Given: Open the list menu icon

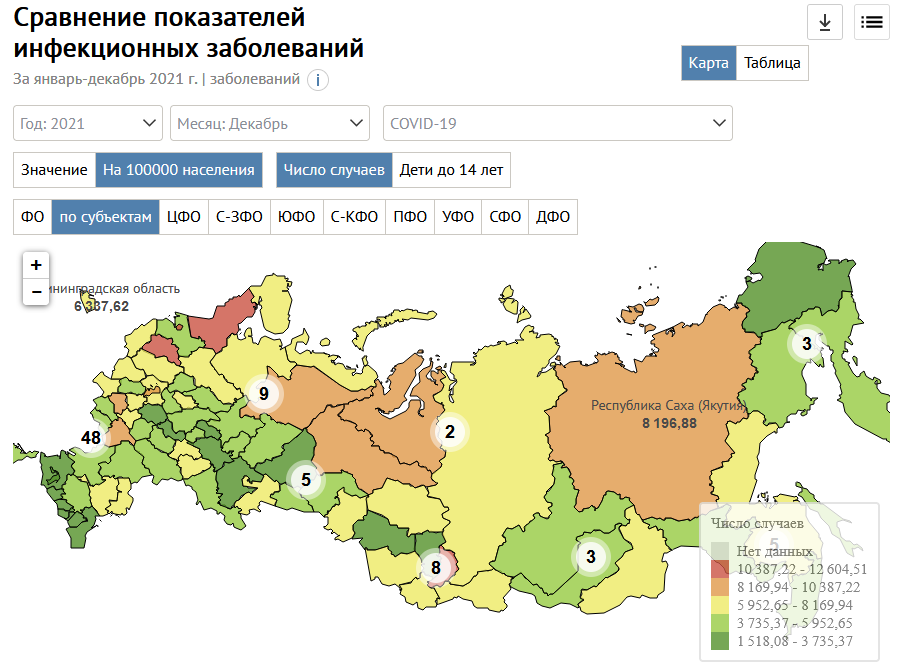Looking at the screenshot, I should (x=872, y=23).
